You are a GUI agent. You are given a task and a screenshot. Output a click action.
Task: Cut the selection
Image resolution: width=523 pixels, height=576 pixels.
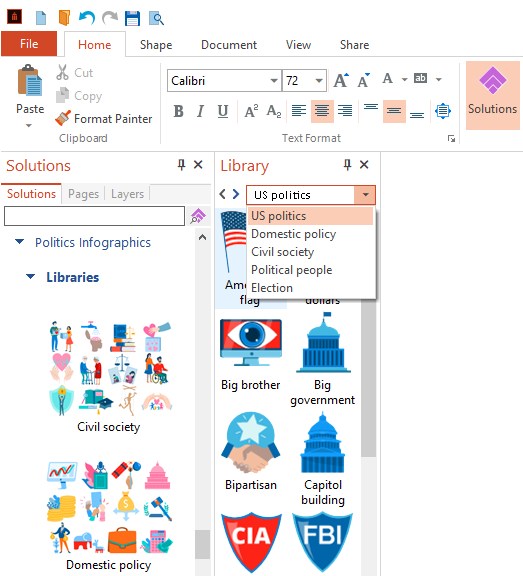click(x=75, y=72)
